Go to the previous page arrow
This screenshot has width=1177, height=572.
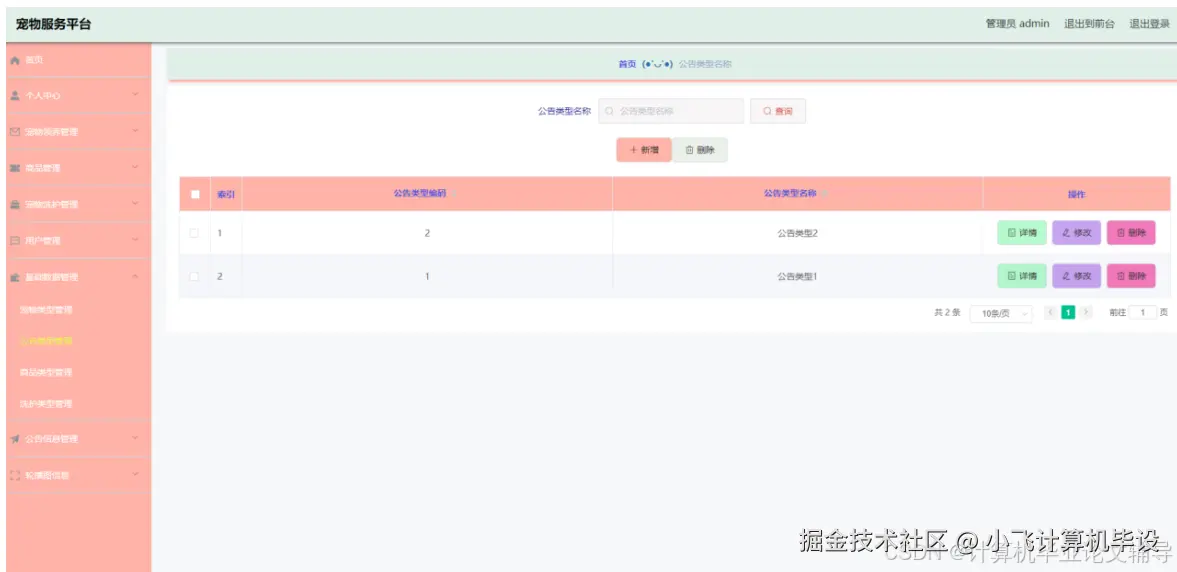point(1050,312)
